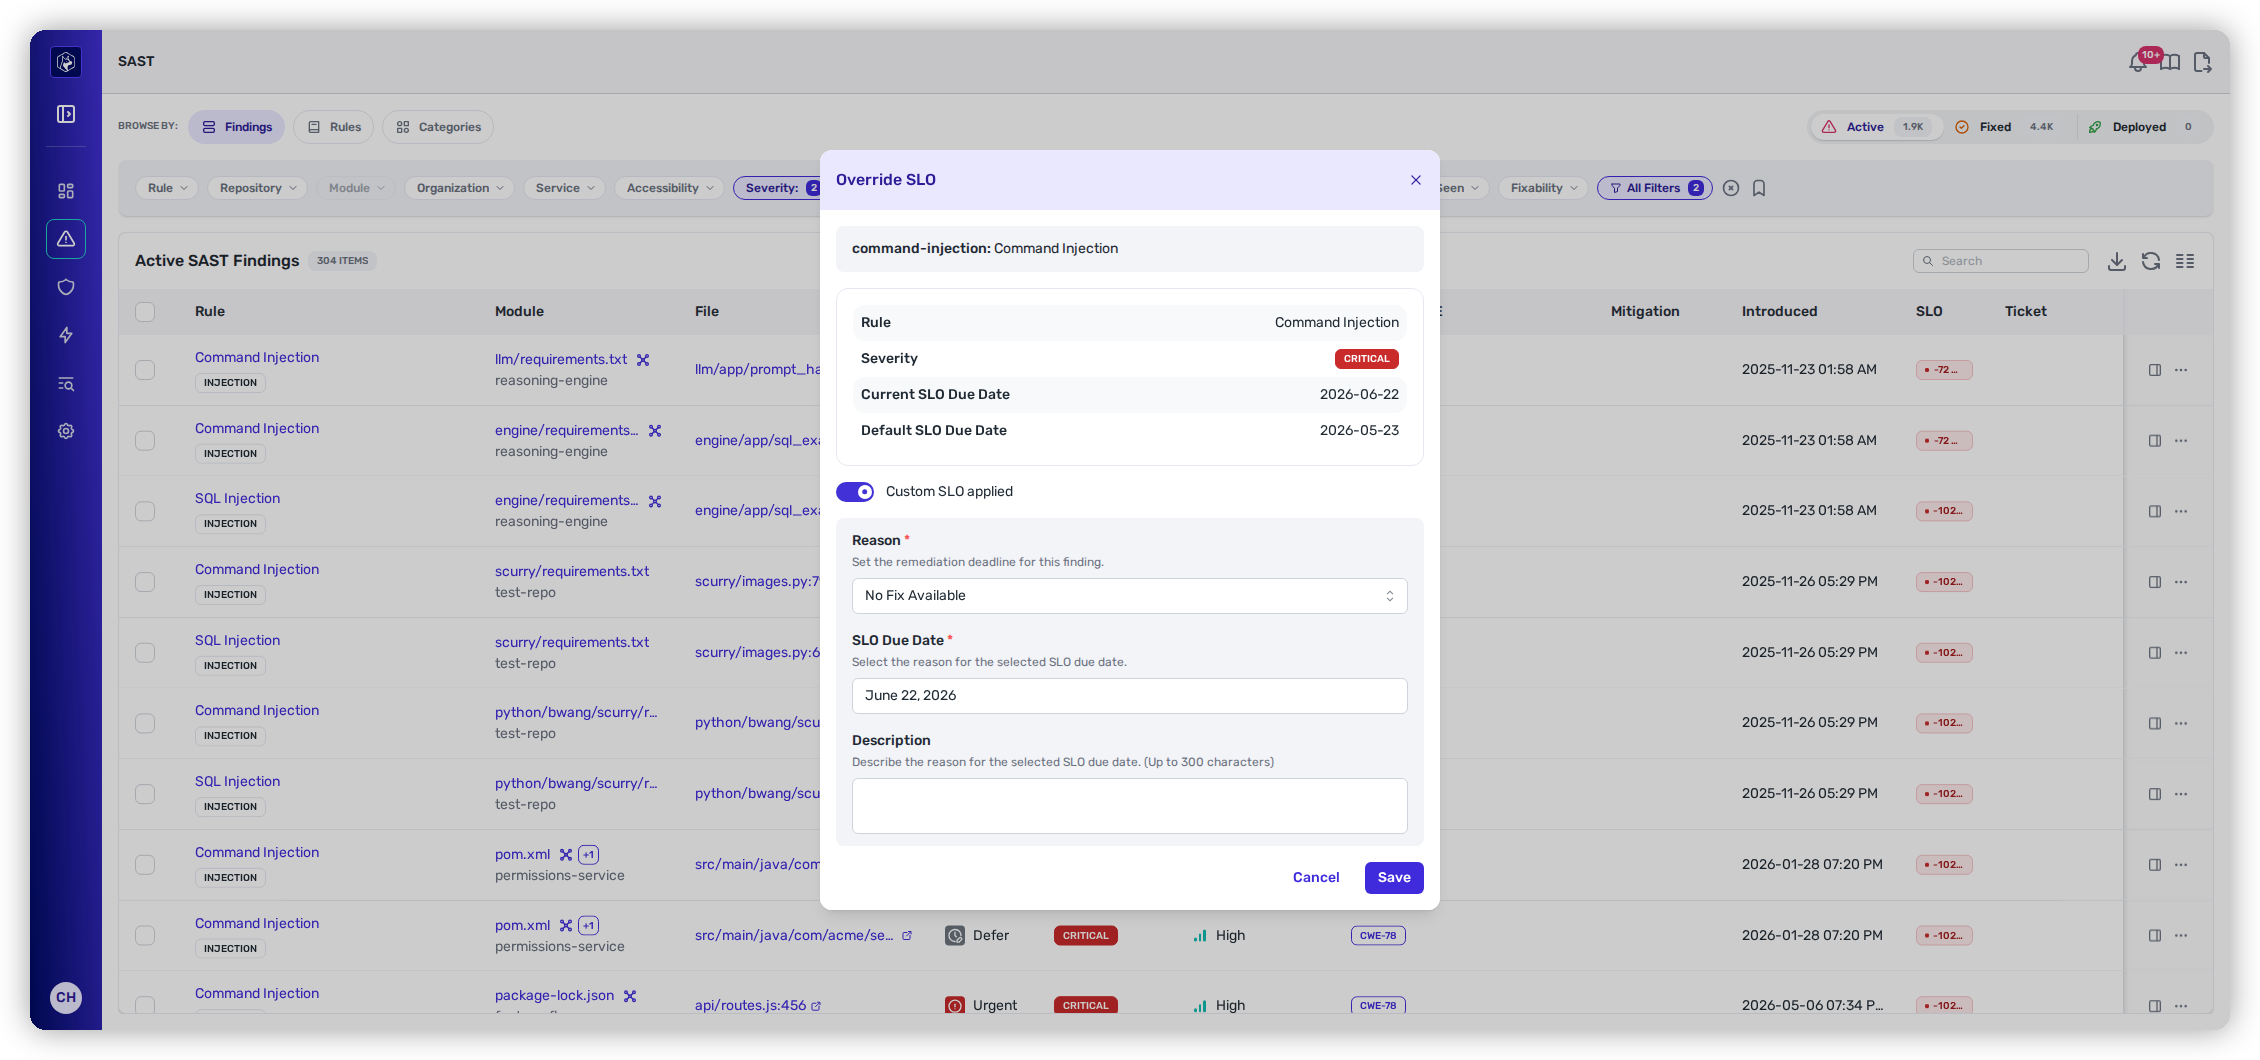Click the SLO Due Date field showing June 22, 2026
This screenshot has width=2260, height=1060.
pos(1129,696)
